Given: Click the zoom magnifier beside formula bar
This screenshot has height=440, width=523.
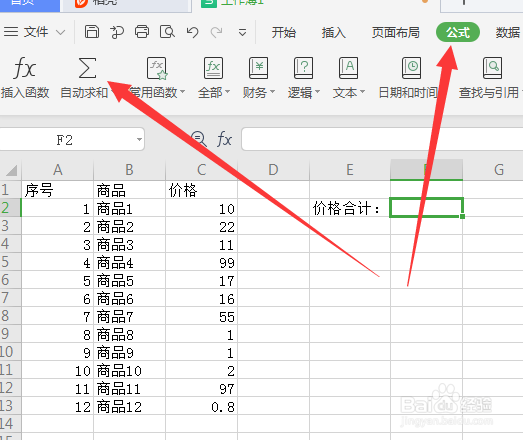Looking at the screenshot, I should (x=199, y=139).
